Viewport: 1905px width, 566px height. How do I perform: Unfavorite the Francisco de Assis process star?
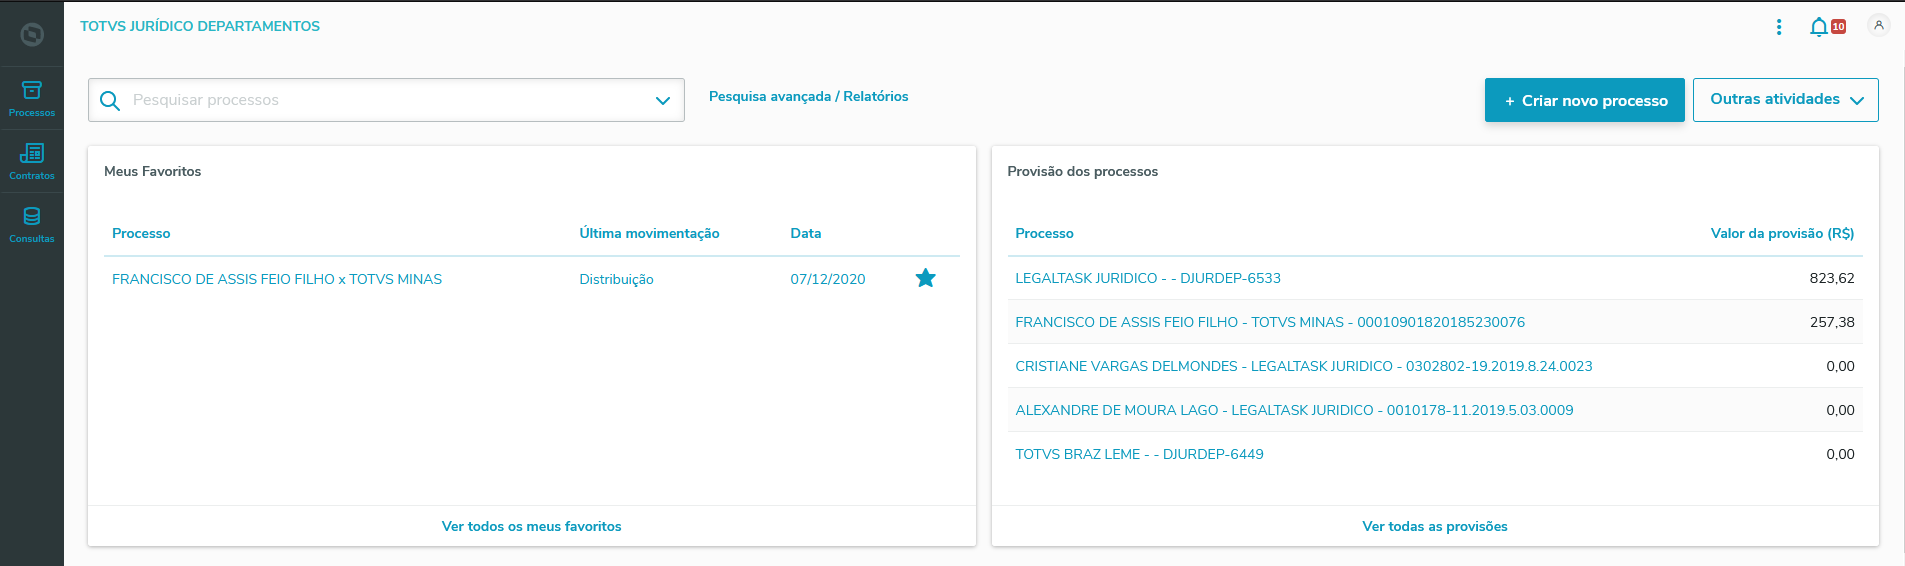coord(926,278)
